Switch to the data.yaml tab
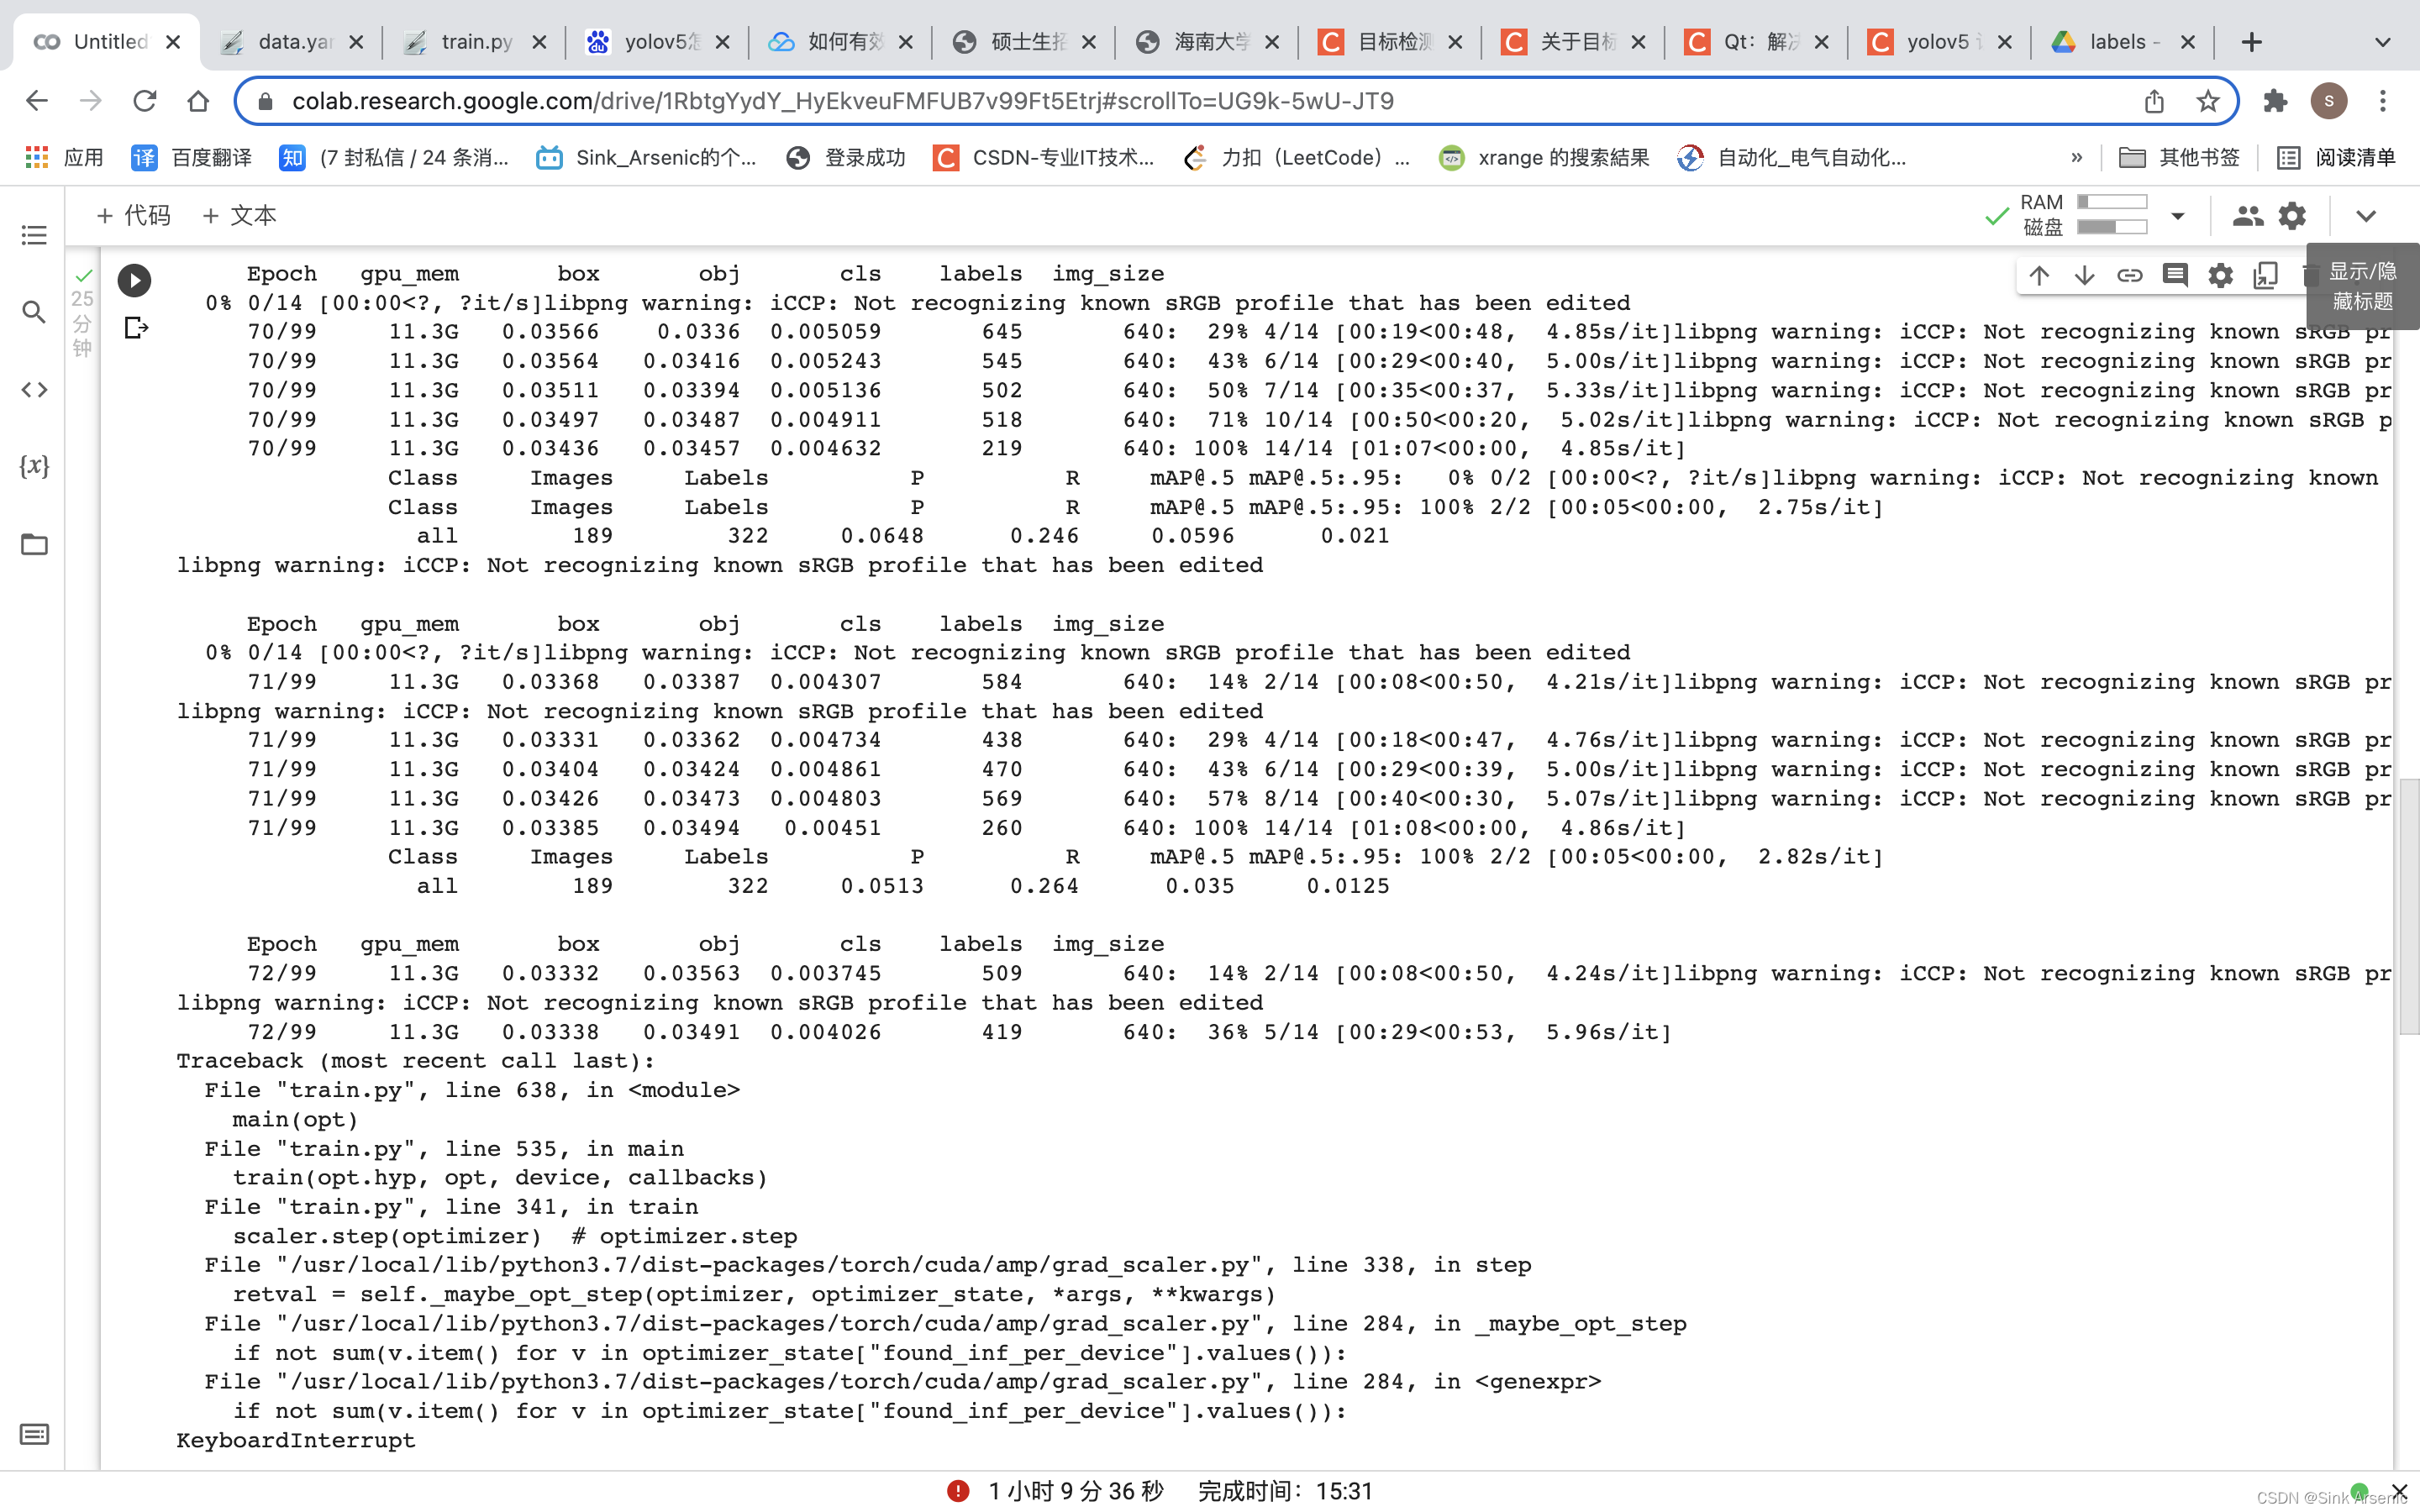This screenshot has height=1512, width=2420. point(292,42)
